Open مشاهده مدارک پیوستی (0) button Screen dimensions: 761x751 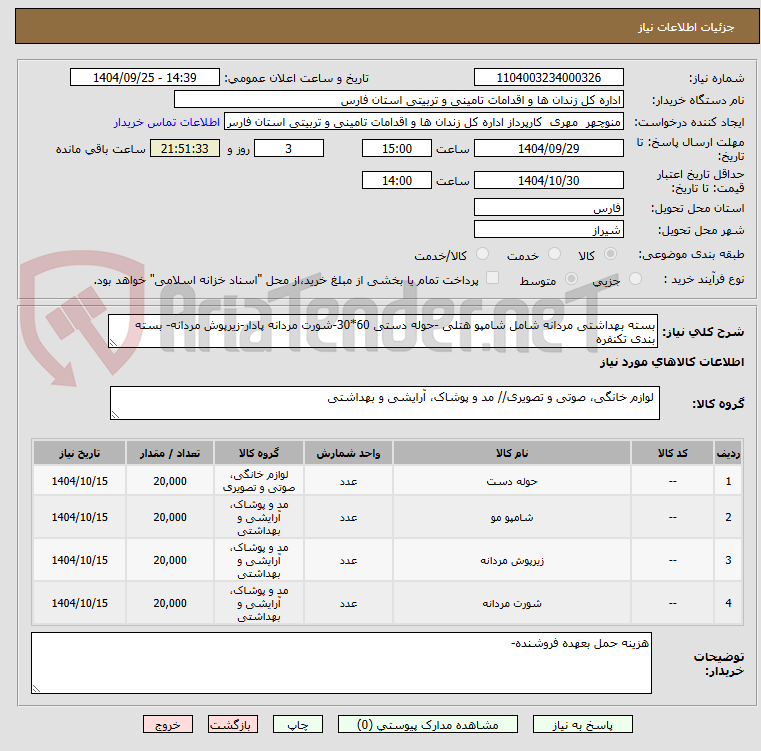click(x=428, y=724)
